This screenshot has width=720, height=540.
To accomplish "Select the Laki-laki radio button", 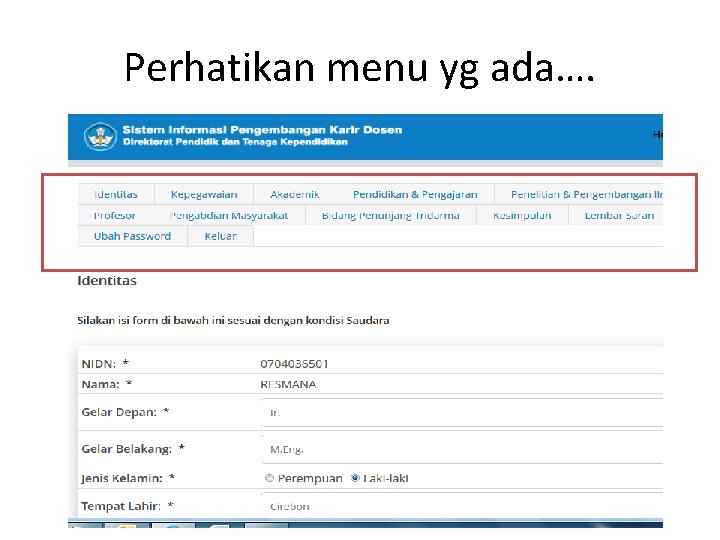I will 355,478.
